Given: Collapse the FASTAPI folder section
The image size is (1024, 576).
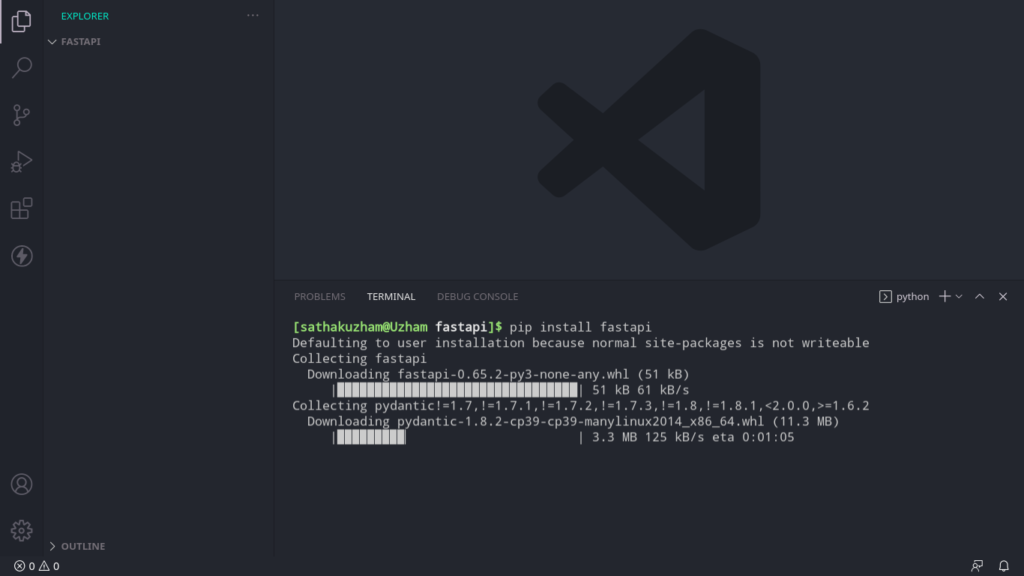Looking at the screenshot, I should [74, 42].
